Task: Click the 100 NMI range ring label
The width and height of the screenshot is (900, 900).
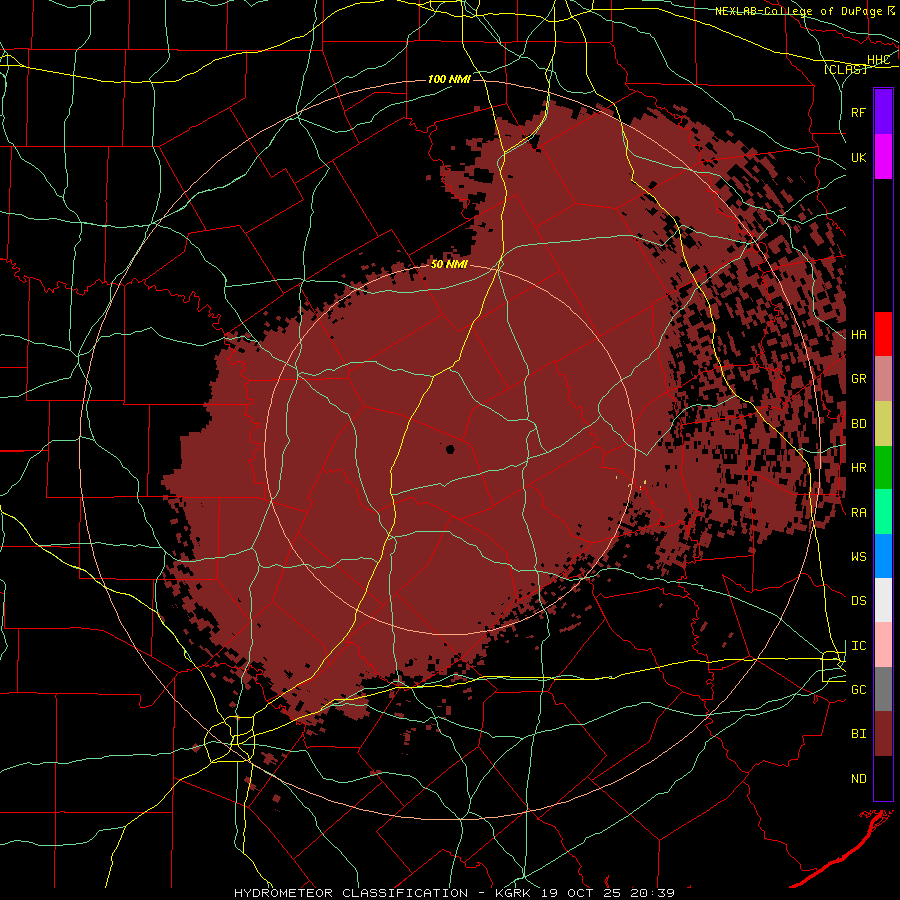Action: (x=449, y=79)
